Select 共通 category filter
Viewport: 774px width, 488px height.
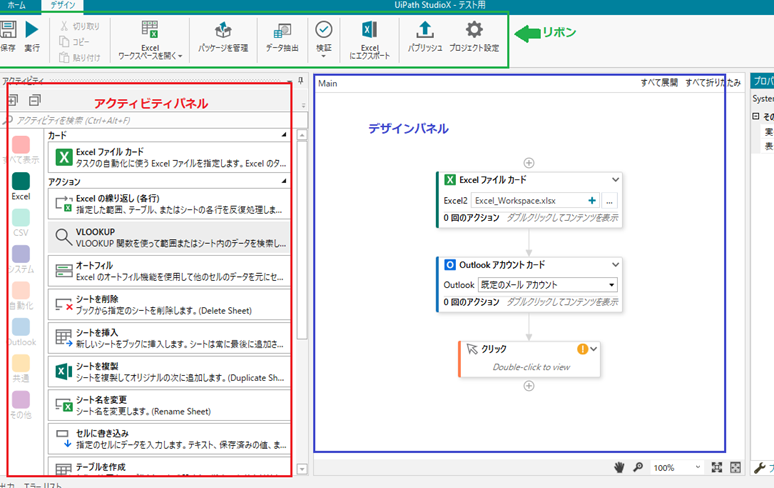pos(21,369)
